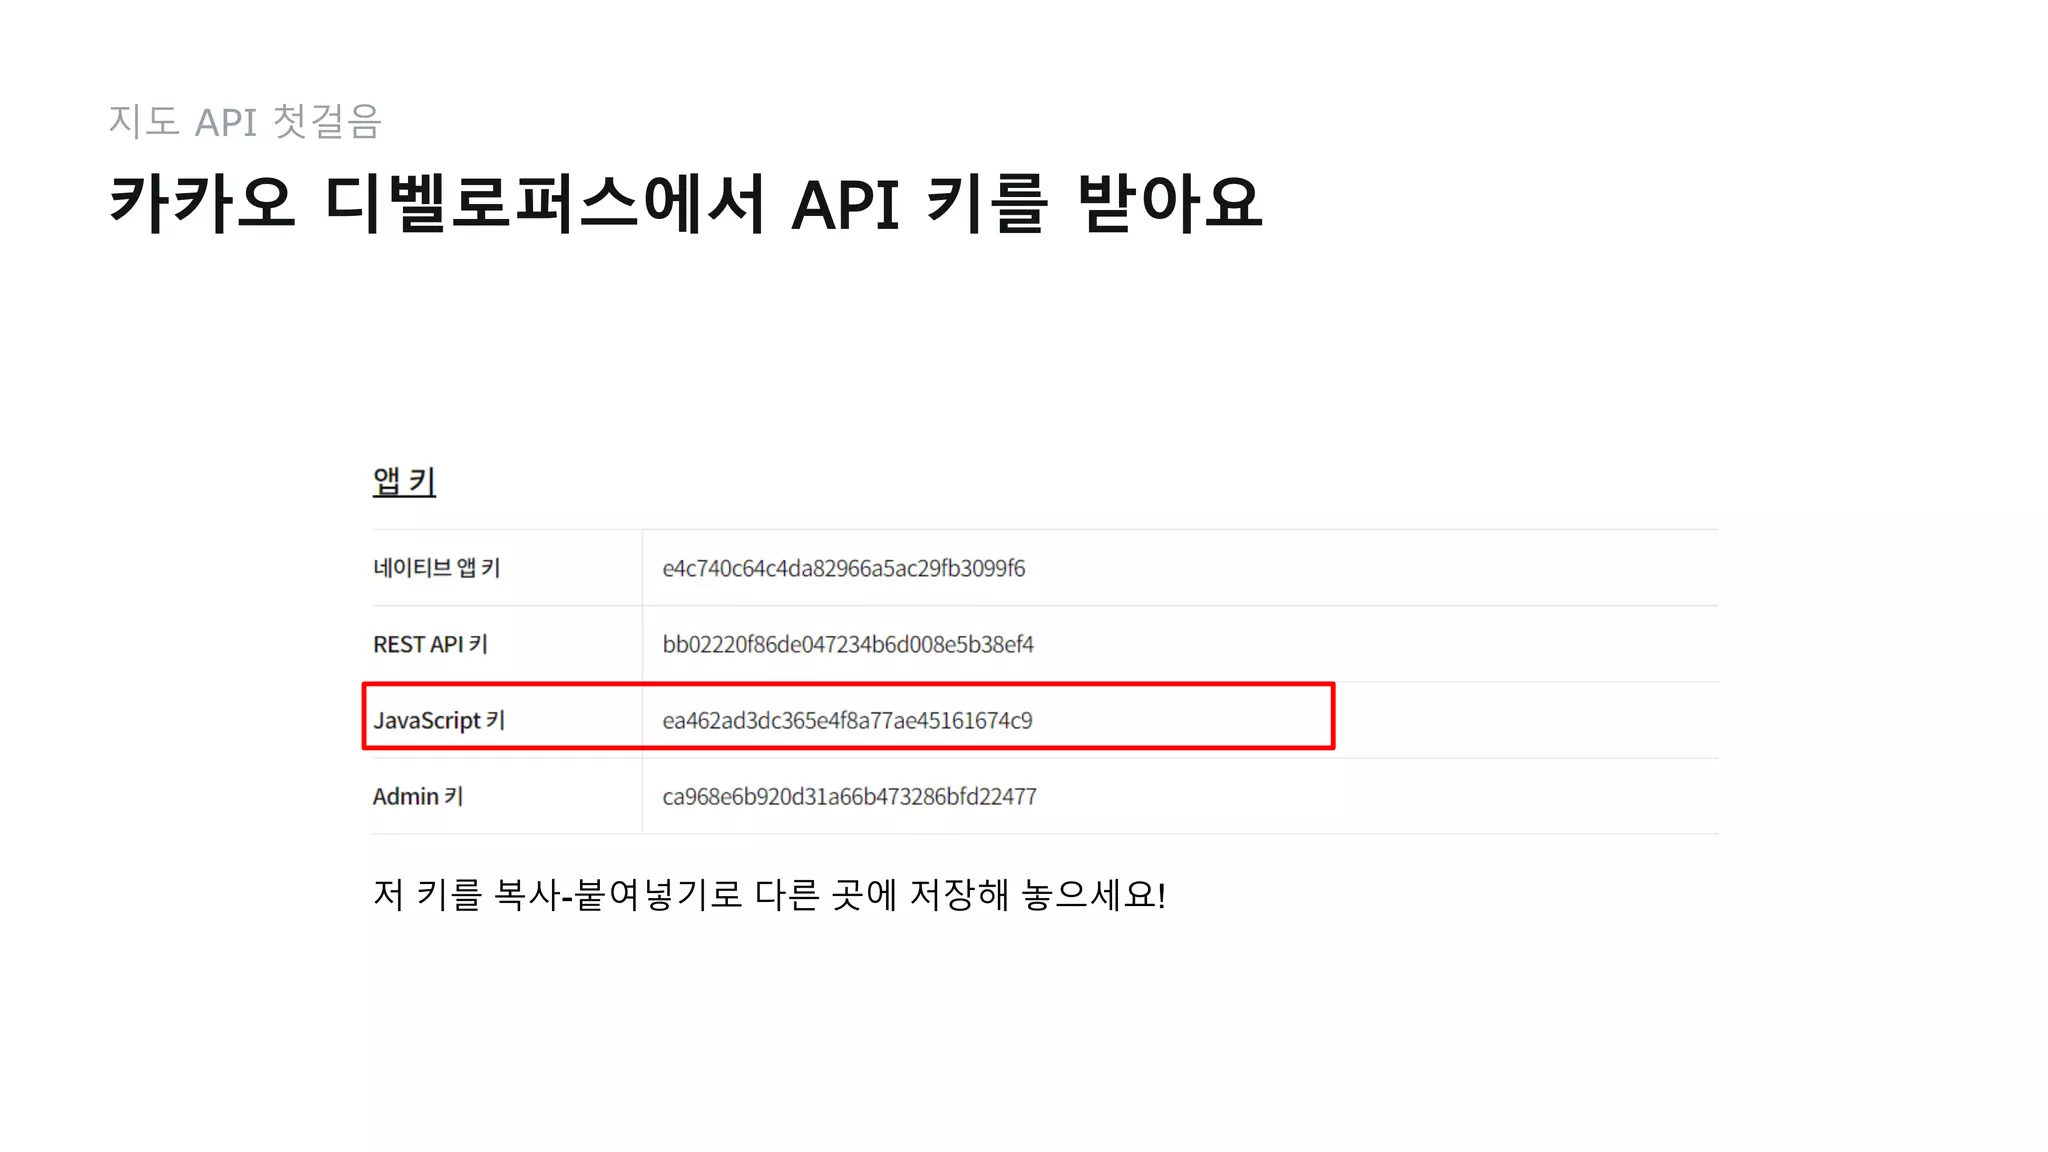Select the 'Admin 키' row label
The width and height of the screenshot is (2048, 1152).
tap(418, 796)
